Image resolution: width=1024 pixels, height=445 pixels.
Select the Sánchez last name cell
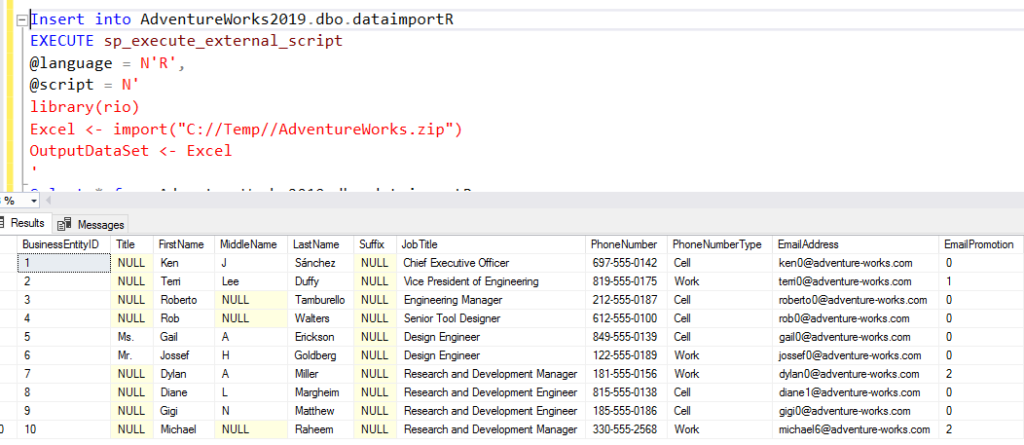coord(315,263)
